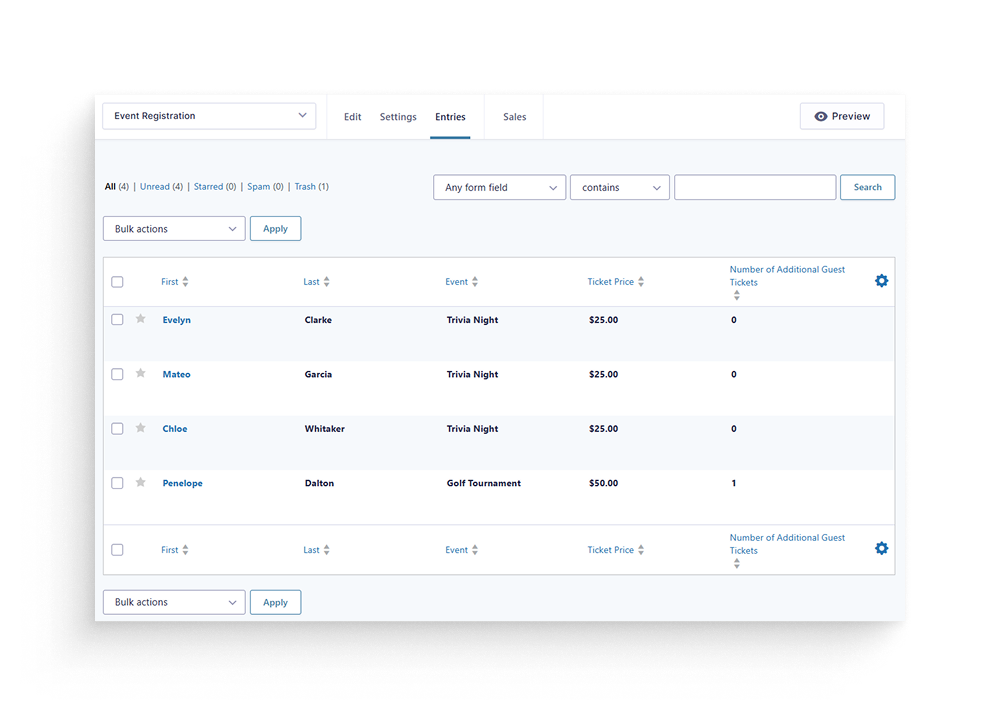The width and height of the screenshot is (1001, 725).
Task: Star the Penelope Dalton entry
Action: point(140,482)
